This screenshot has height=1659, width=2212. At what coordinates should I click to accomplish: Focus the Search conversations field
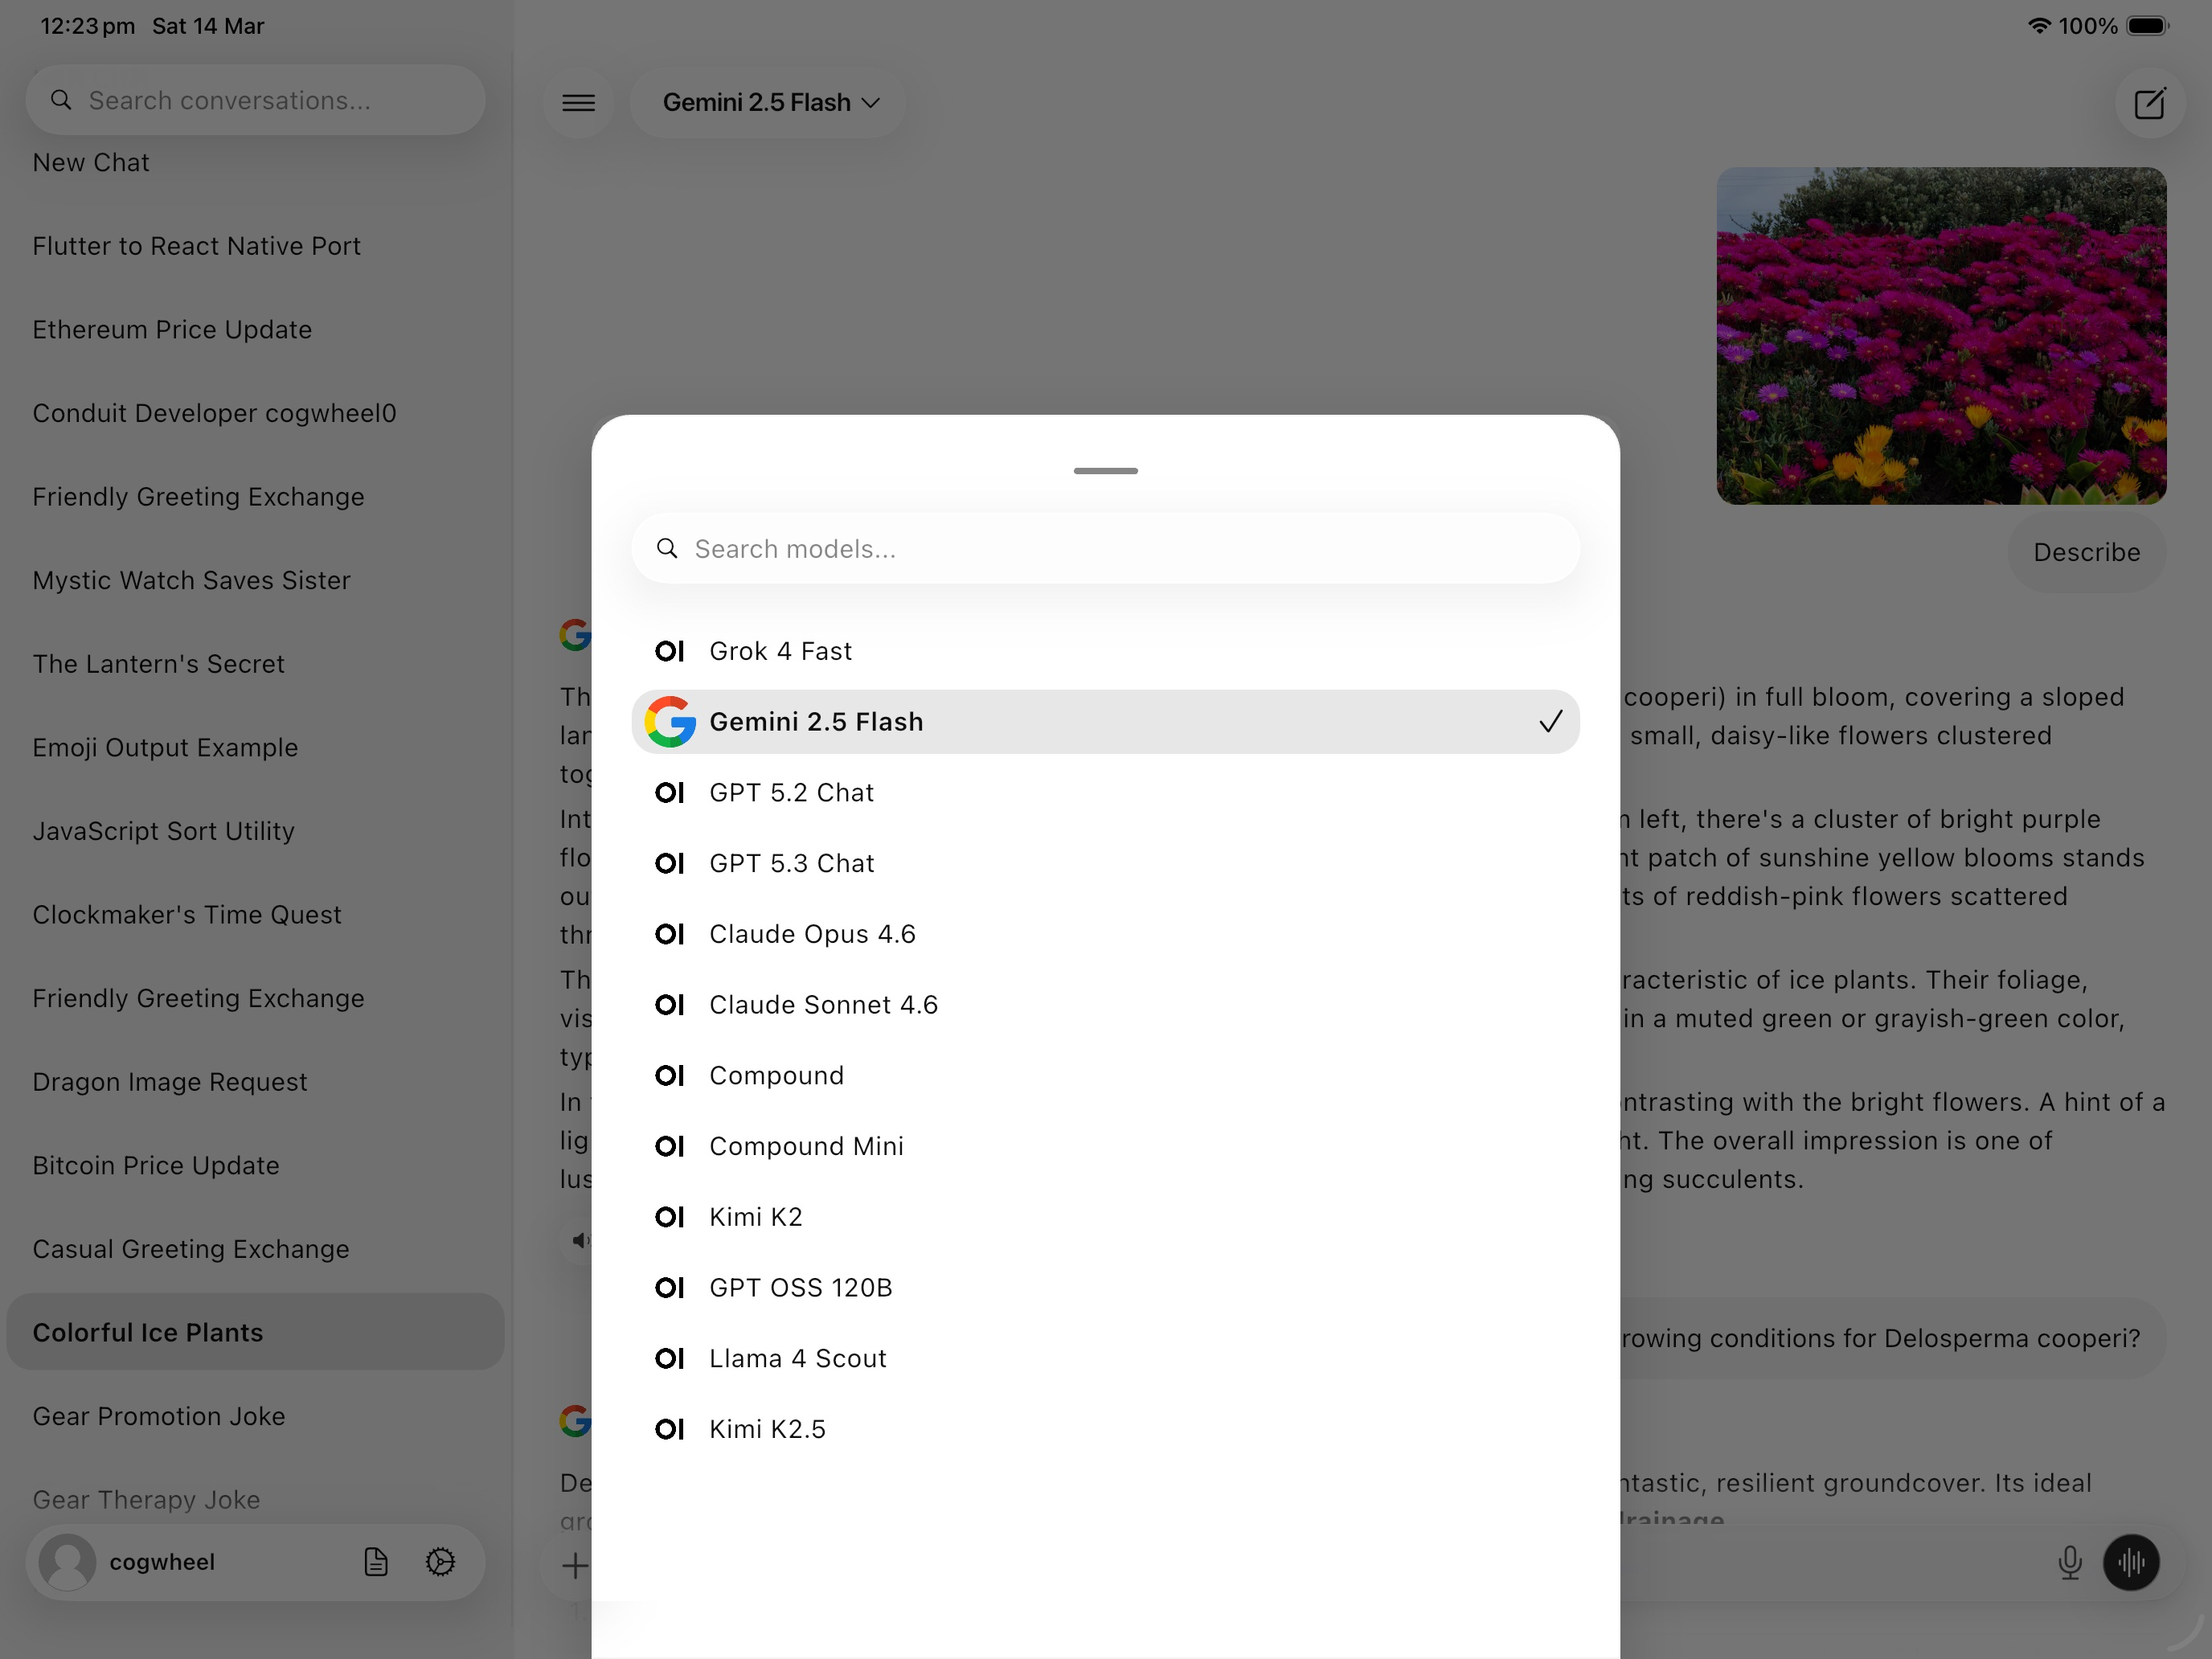coord(255,100)
